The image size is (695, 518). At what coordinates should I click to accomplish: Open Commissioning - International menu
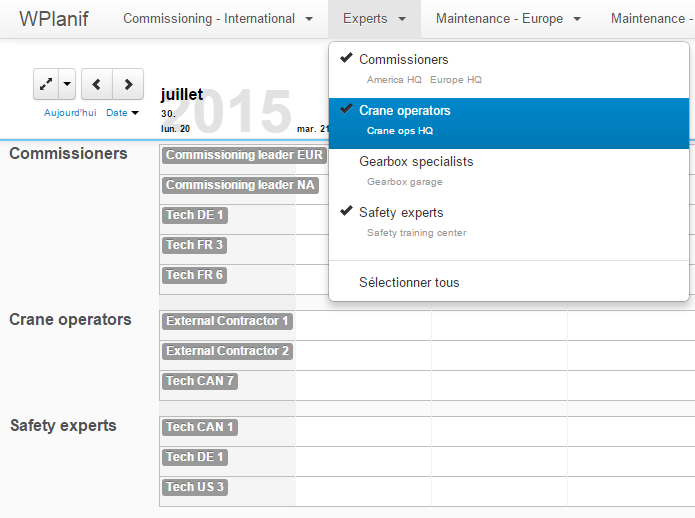[218, 19]
